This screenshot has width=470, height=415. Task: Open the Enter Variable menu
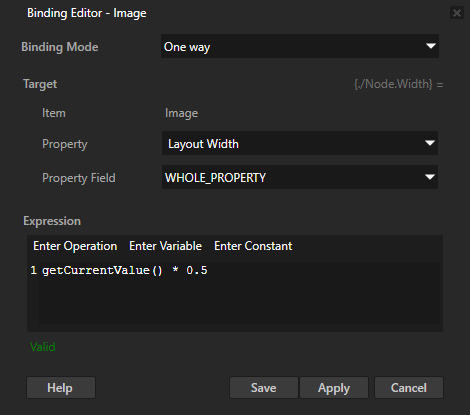[x=165, y=246]
